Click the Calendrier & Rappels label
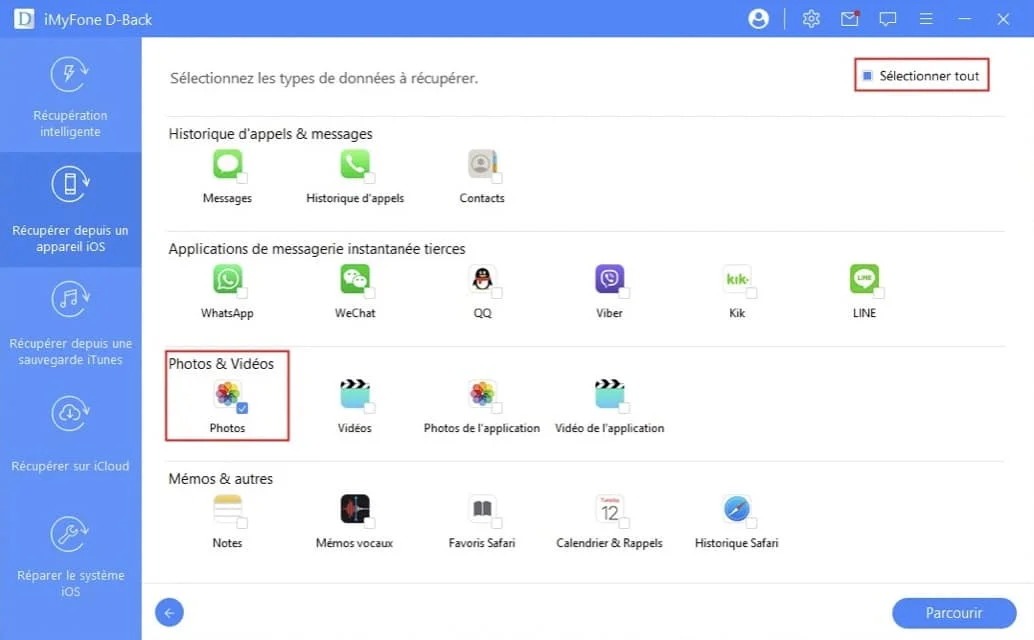The width and height of the screenshot is (1034, 640). tap(609, 543)
